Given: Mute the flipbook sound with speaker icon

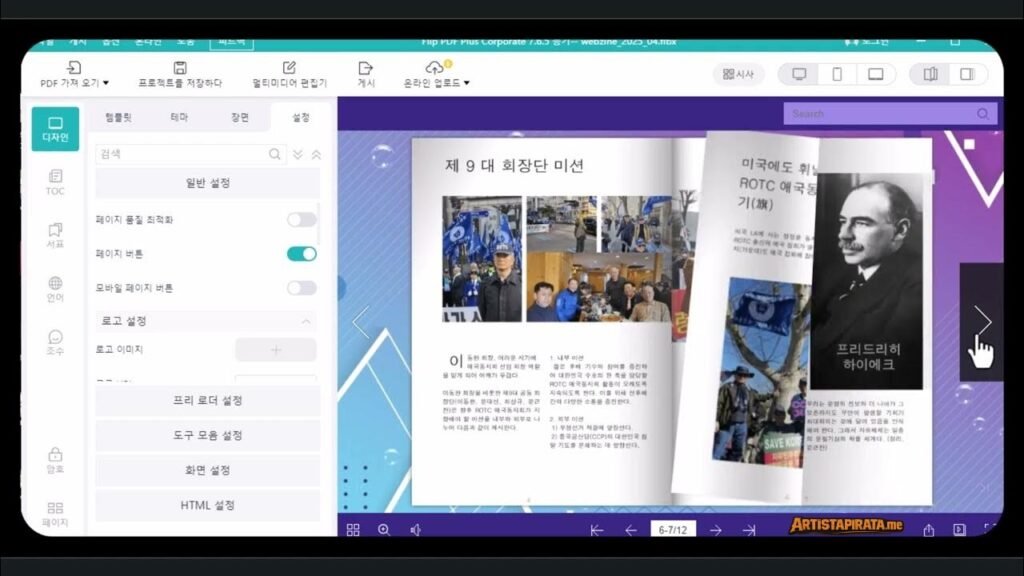Looking at the screenshot, I should point(416,530).
